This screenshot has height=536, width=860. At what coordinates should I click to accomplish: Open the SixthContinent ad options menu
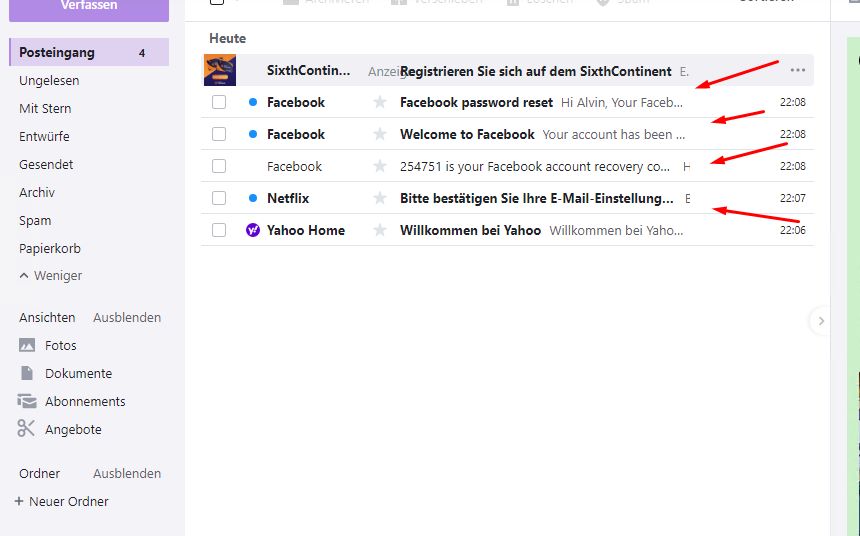pos(797,70)
